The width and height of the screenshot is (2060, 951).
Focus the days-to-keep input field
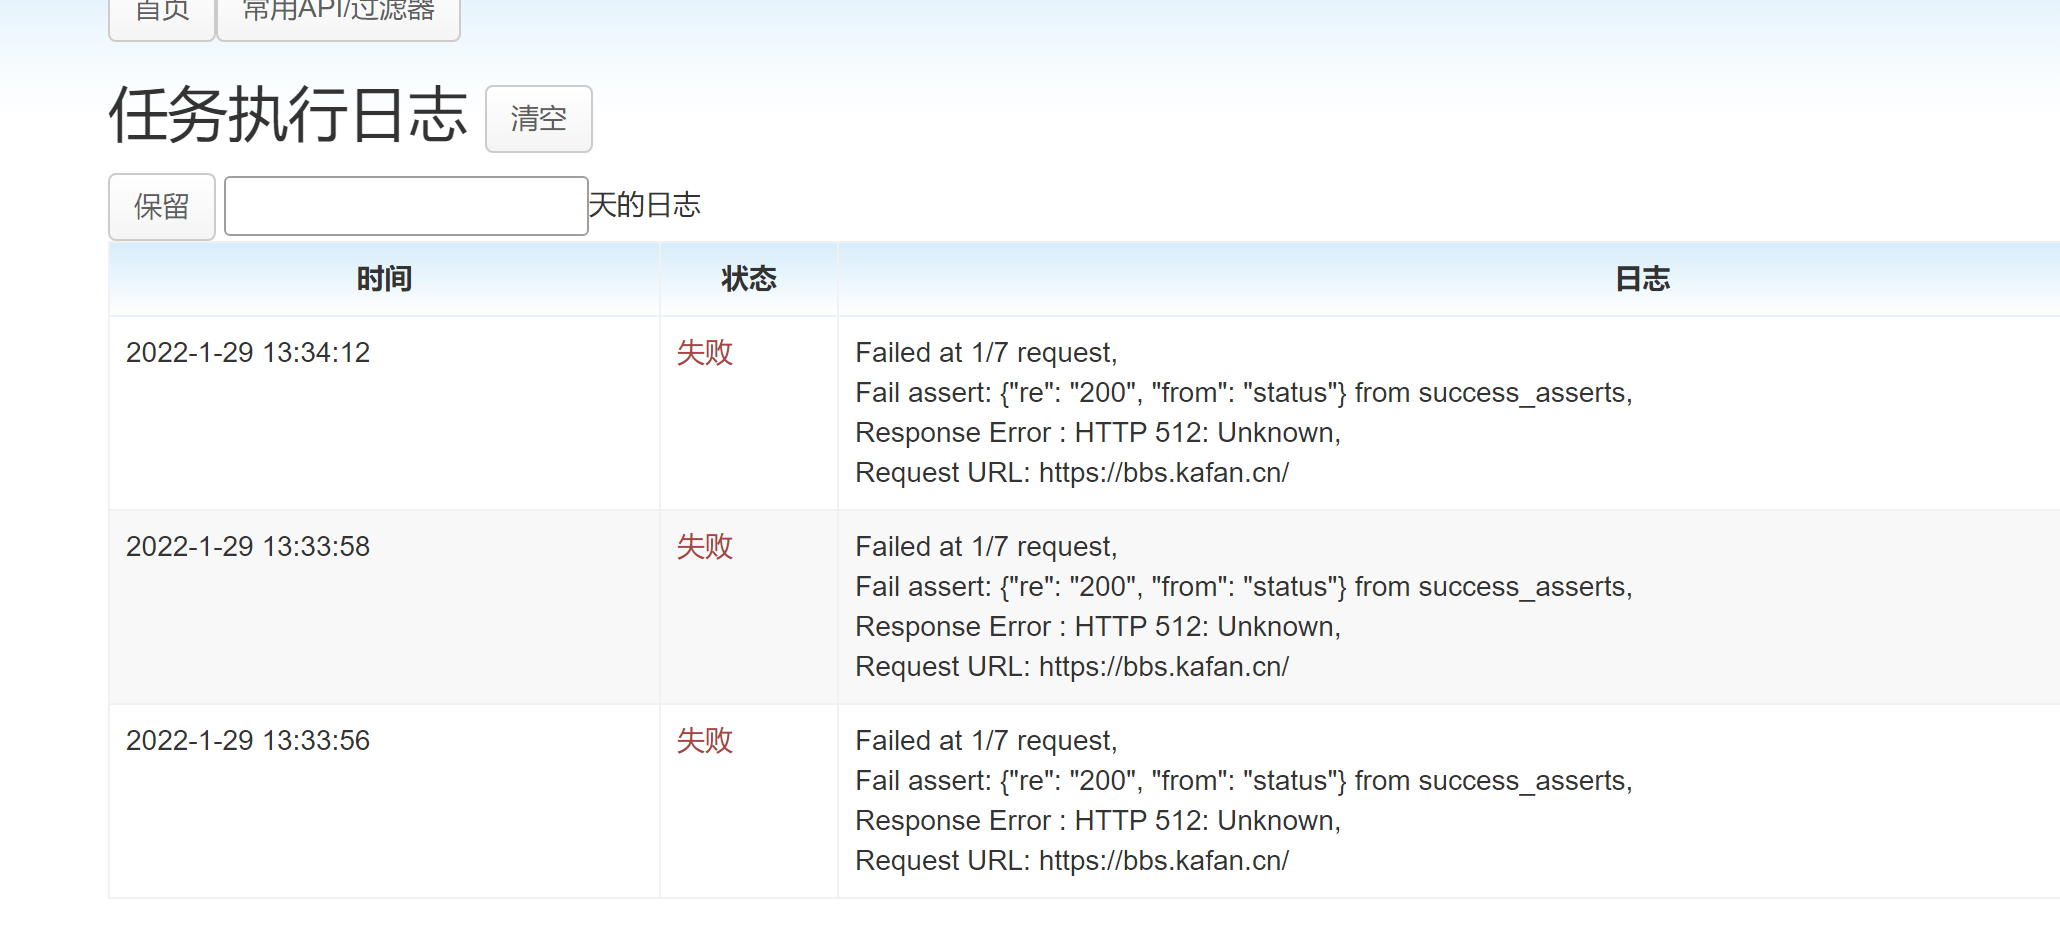(406, 206)
